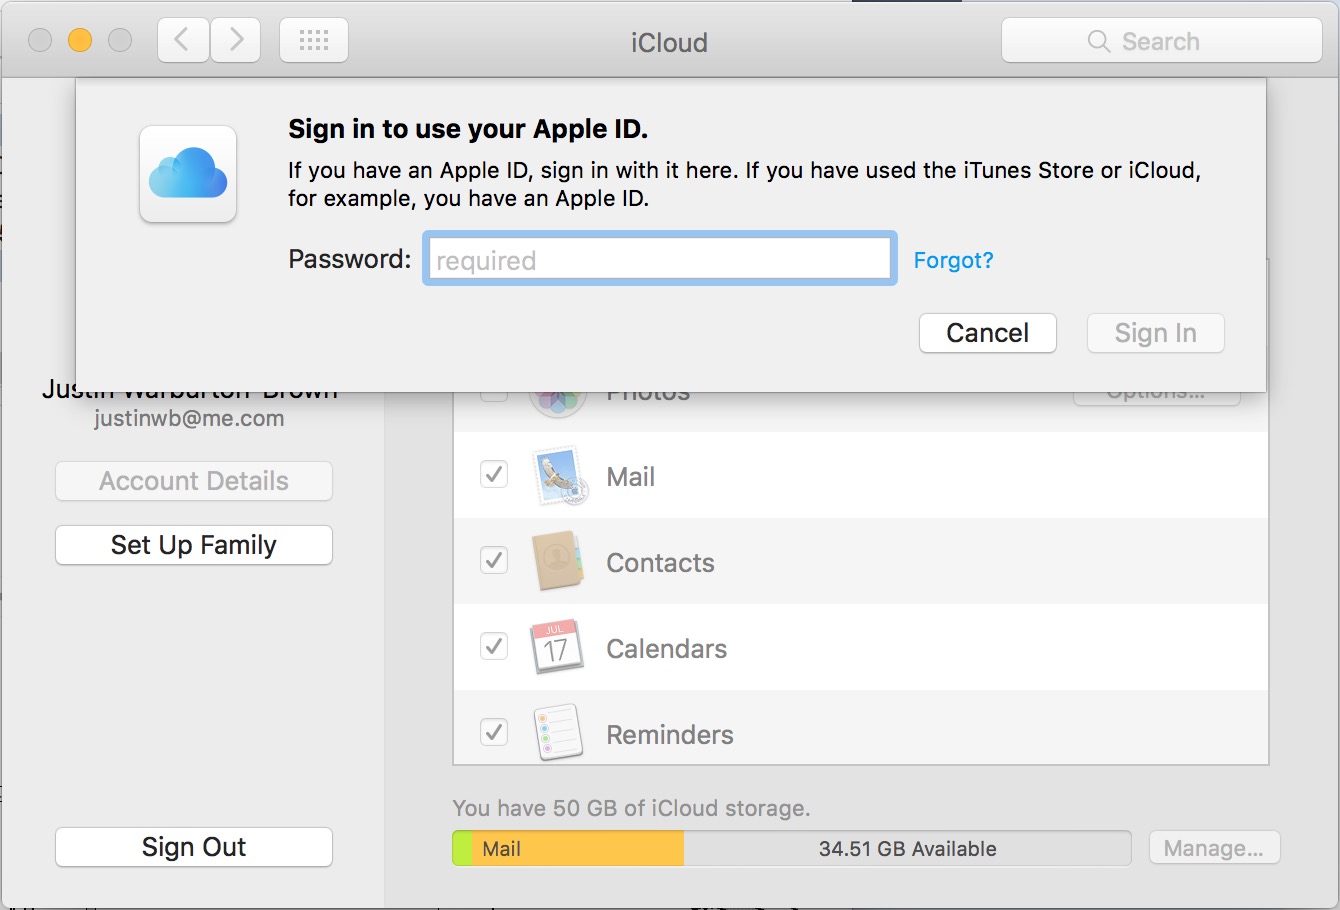The width and height of the screenshot is (1340, 910).
Task: Click the Reminders list icon
Action: [558, 733]
